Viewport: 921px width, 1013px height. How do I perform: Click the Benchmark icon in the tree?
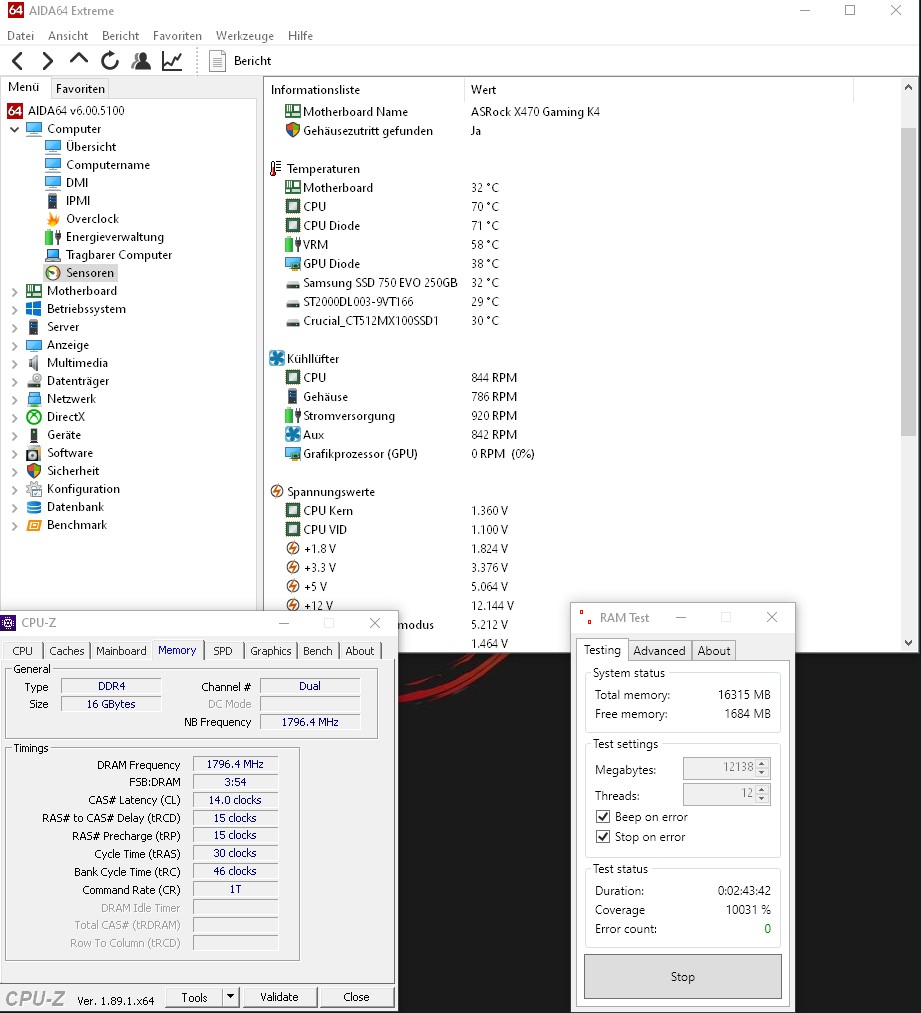34,525
